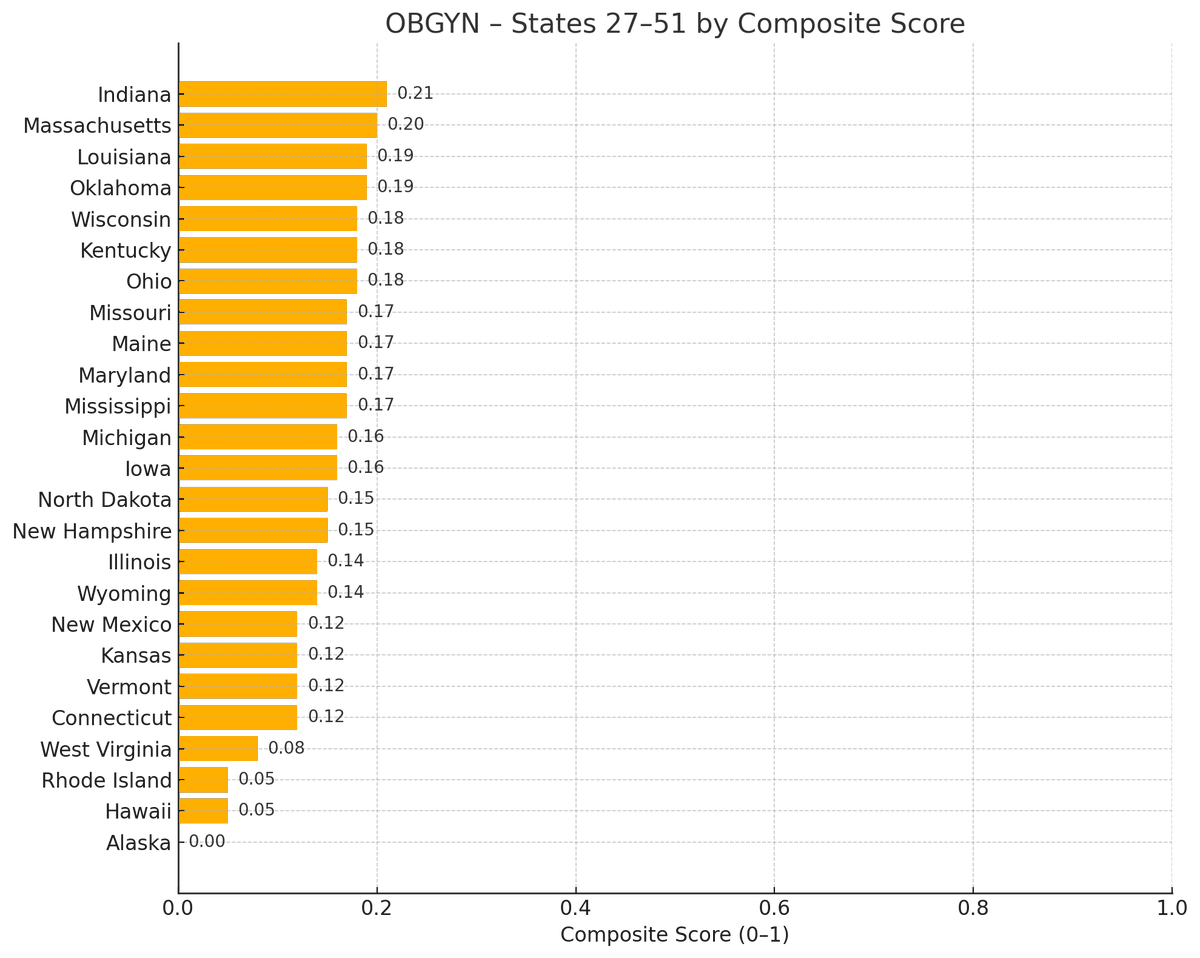Click the orange bar for Michigan
This screenshot has width=1200, height=958.
click(258, 437)
